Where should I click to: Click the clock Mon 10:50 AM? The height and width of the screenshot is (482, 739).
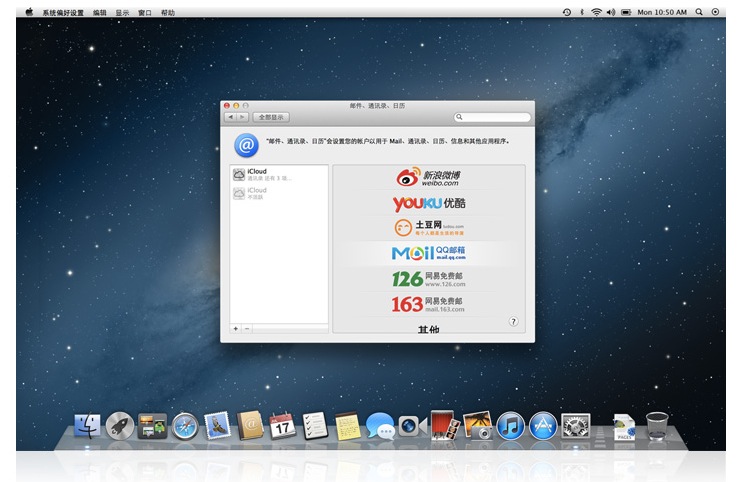click(x=662, y=12)
